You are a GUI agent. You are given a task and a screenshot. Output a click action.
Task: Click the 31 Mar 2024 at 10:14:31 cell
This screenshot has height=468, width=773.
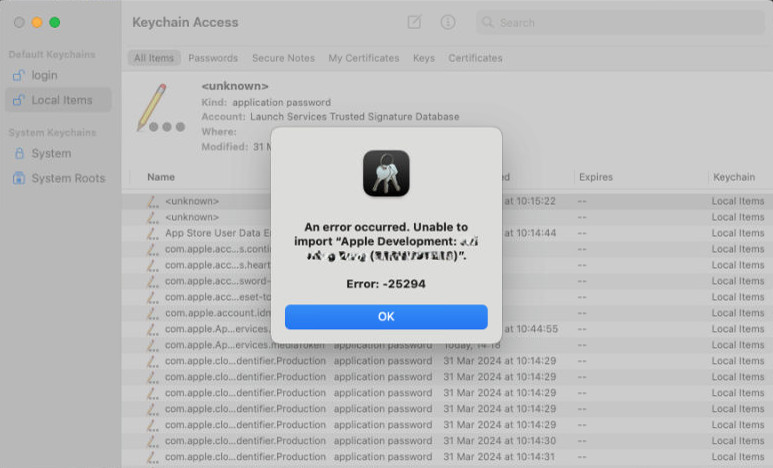pos(499,457)
